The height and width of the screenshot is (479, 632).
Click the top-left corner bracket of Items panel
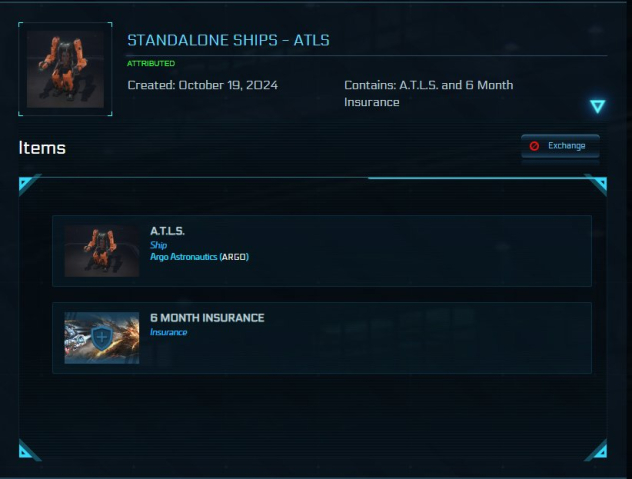pos(27,184)
